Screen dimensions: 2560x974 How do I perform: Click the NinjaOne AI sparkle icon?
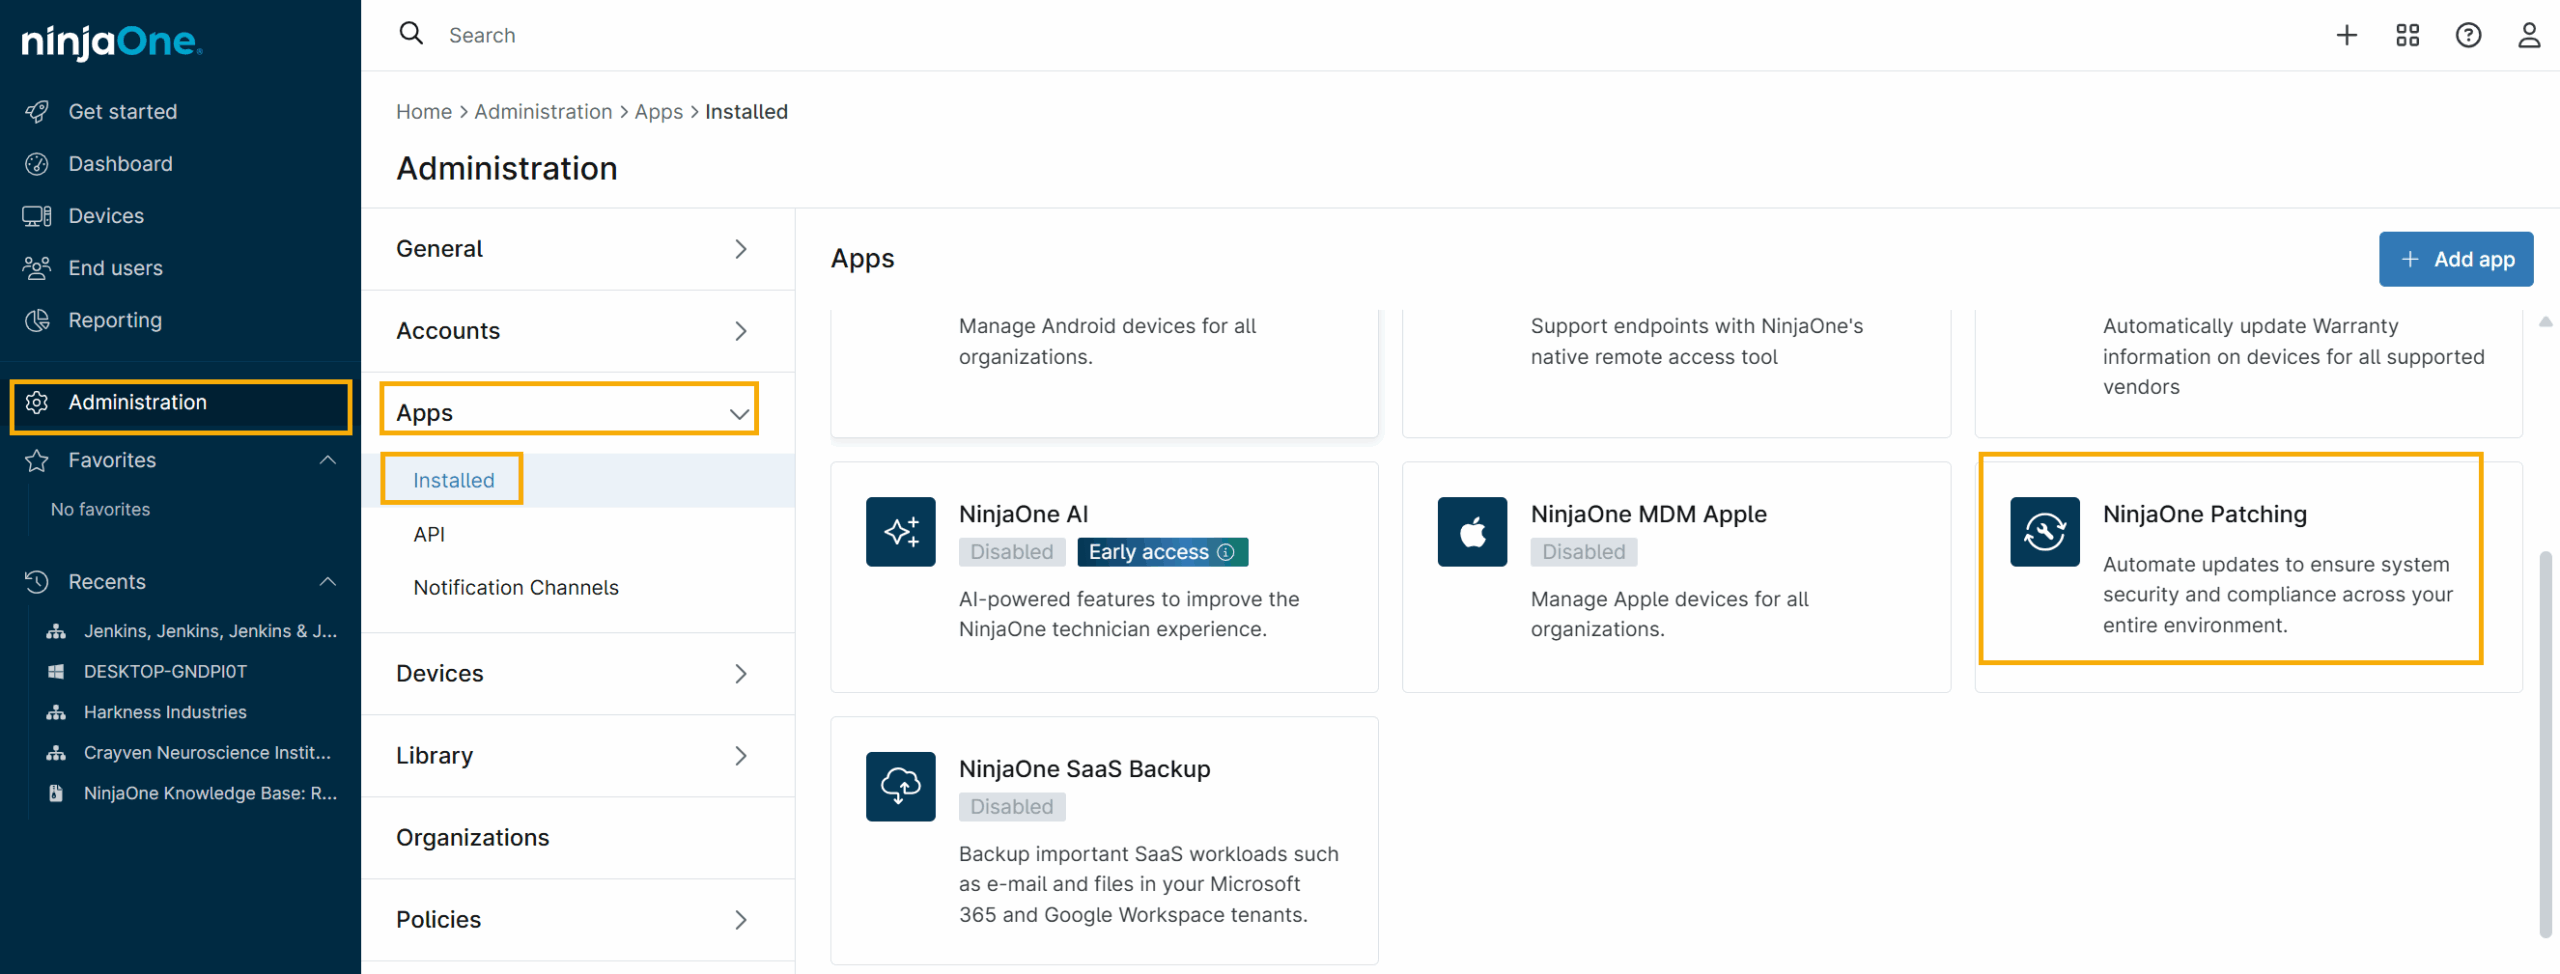pyautogui.click(x=900, y=532)
